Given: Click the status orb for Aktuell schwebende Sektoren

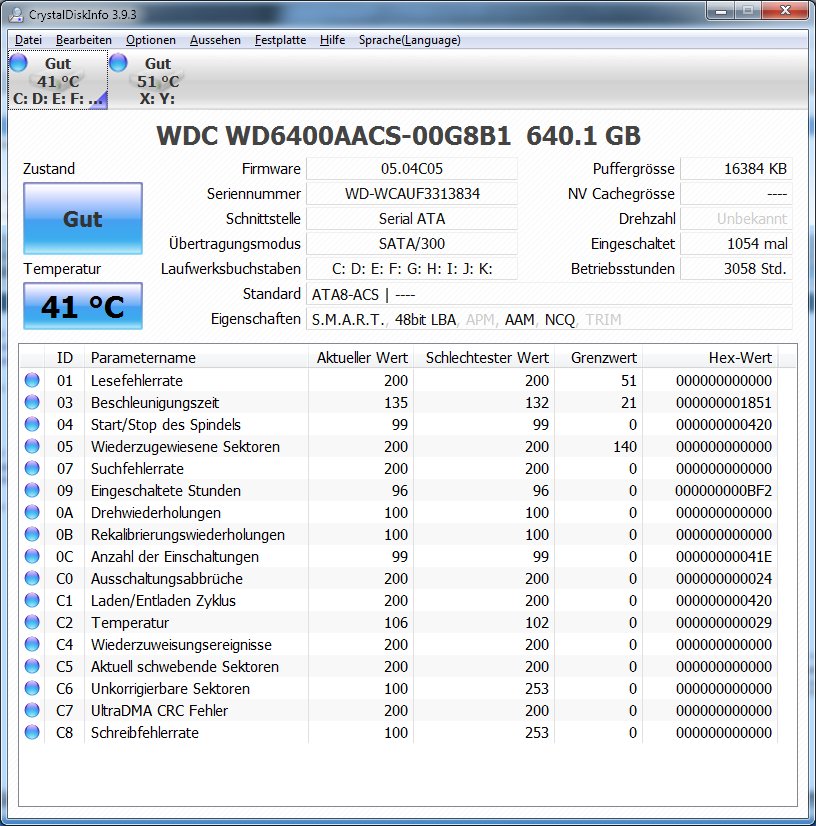Looking at the screenshot, I should click(x=32, y=666).
